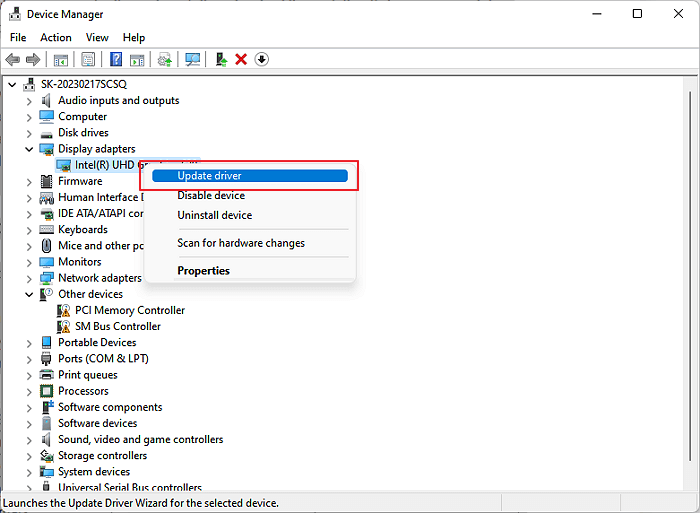The image size is (700, 513).
Task: Click the Mice and other pointing devices icon
Action: coord(46,246)
